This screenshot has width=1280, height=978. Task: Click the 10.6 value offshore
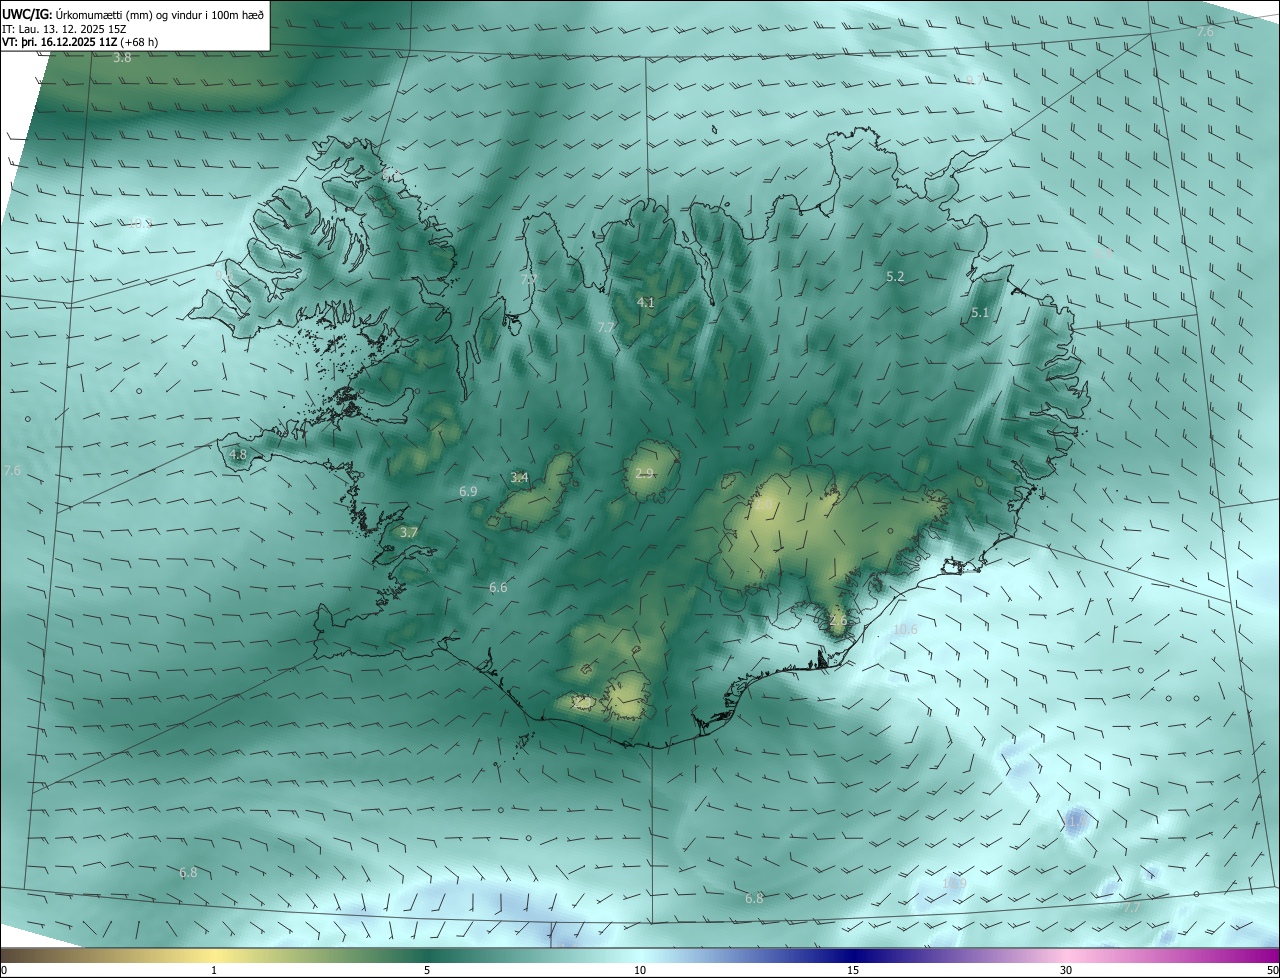pyautogui.click(x=905, y=629)
